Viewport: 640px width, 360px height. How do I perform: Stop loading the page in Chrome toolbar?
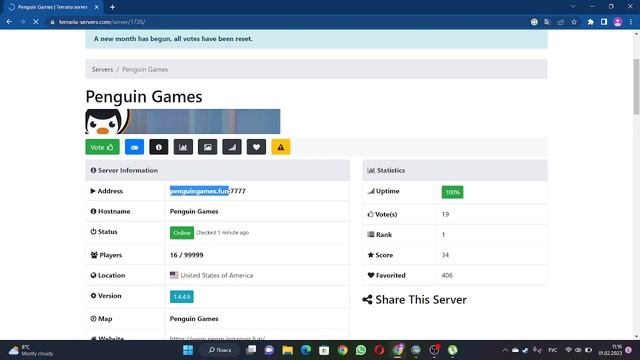click(36, 22)
